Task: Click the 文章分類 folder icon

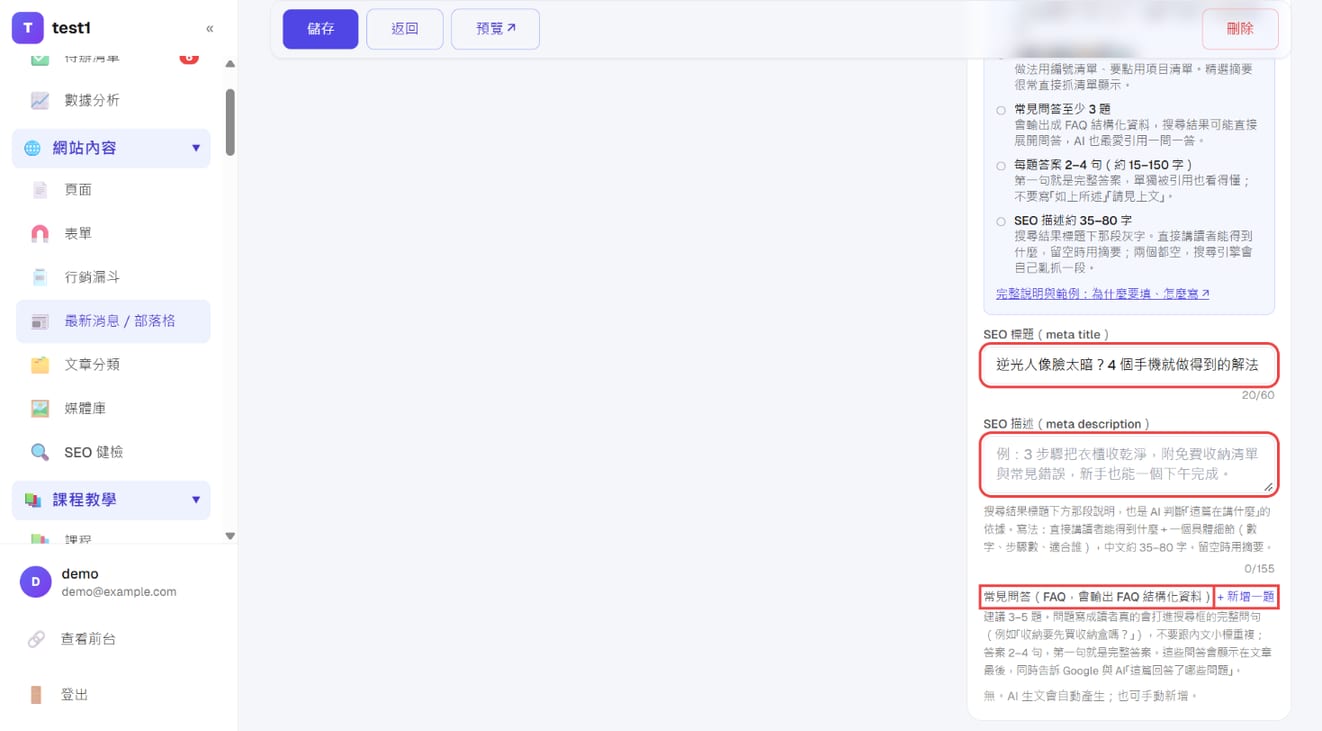Action: (40, 365)
